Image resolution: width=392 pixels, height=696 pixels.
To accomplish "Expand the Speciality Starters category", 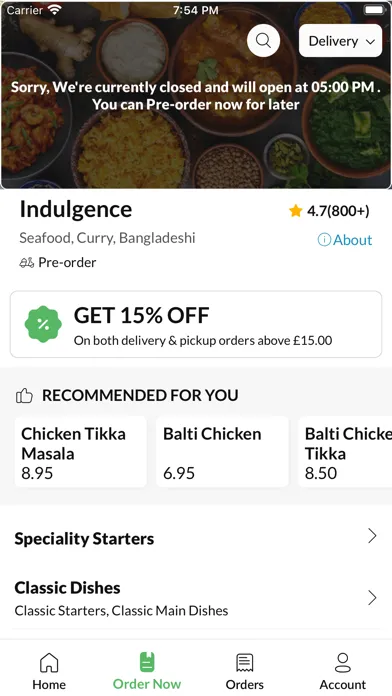I will (196, 538).
